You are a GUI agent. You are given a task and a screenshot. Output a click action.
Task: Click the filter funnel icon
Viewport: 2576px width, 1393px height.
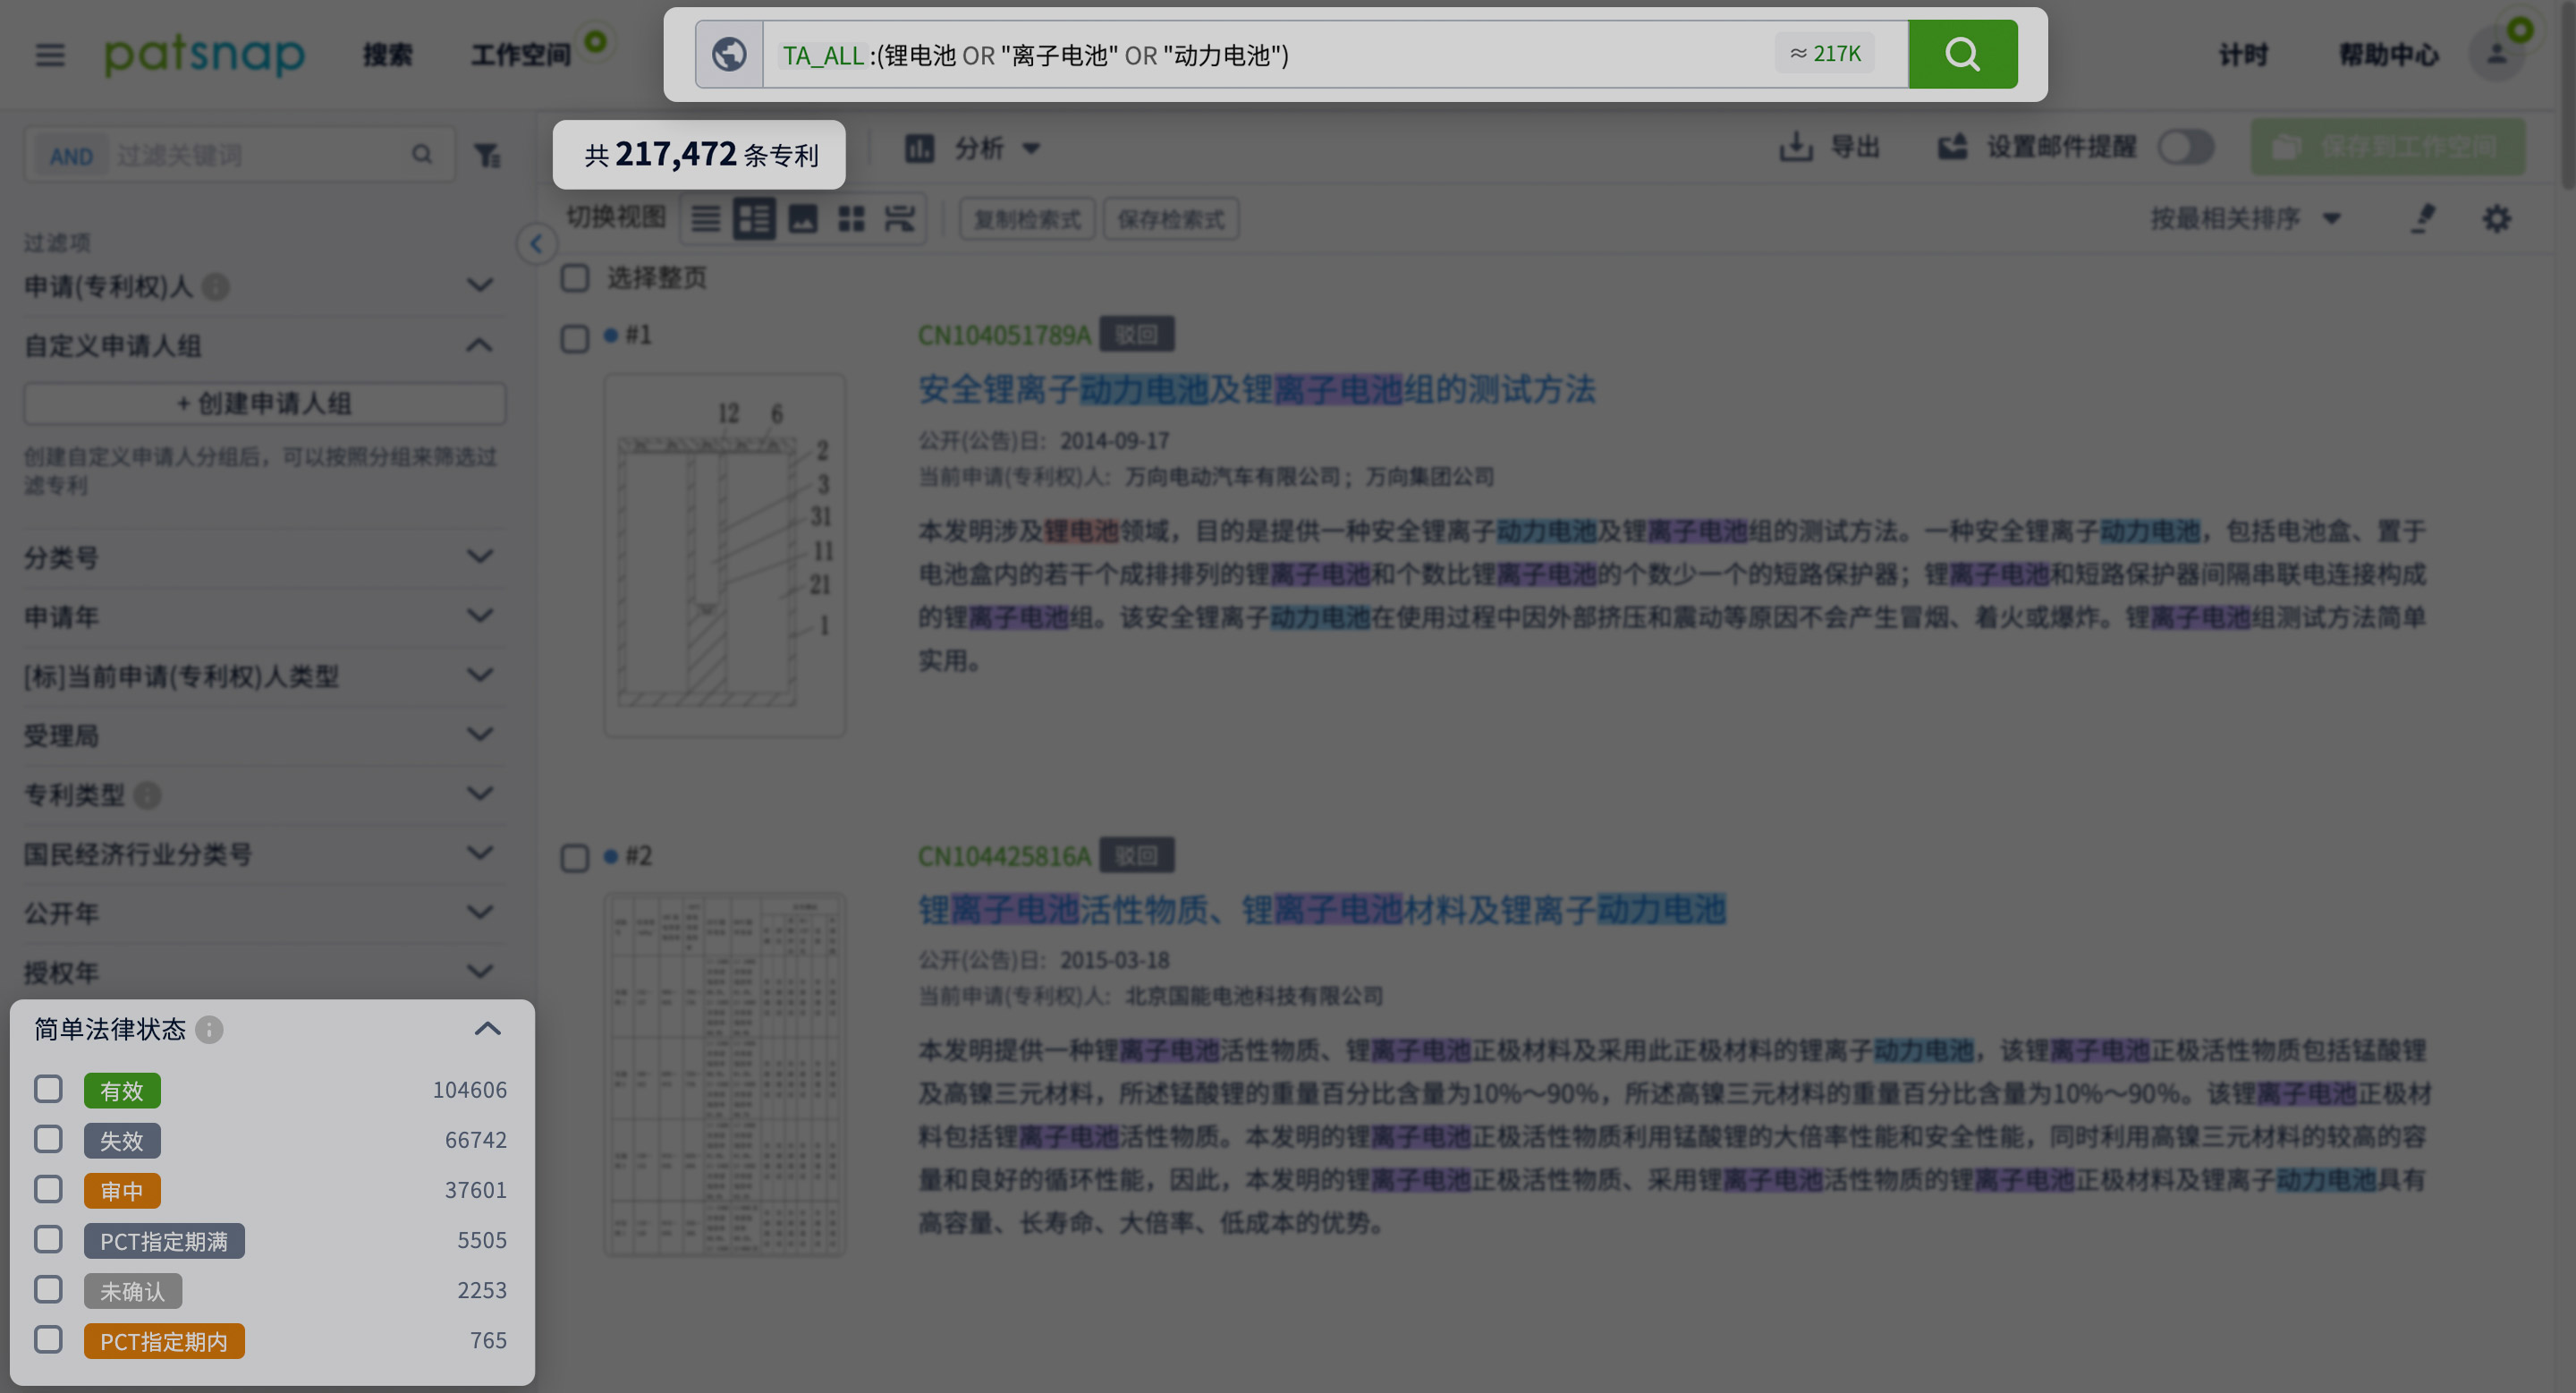487,155
